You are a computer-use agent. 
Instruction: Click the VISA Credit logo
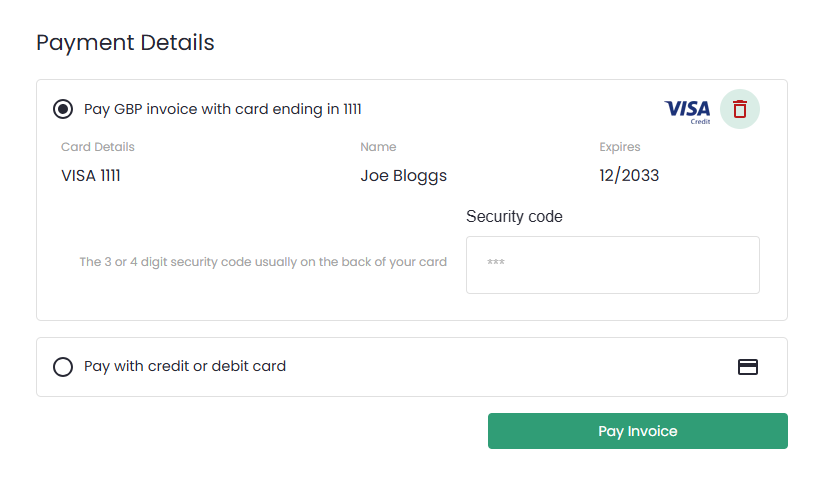687,110
